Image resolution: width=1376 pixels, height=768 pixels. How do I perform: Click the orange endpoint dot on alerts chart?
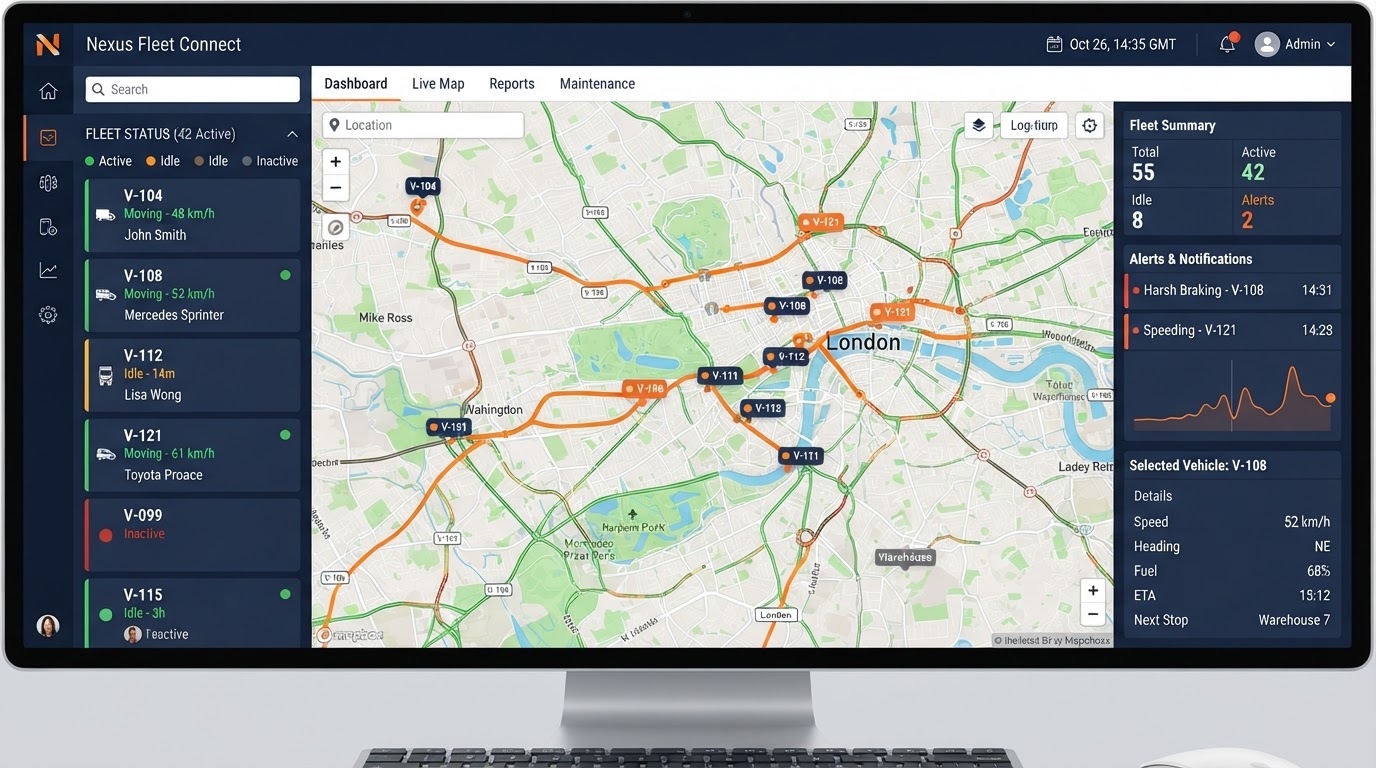coord(1330,398)
